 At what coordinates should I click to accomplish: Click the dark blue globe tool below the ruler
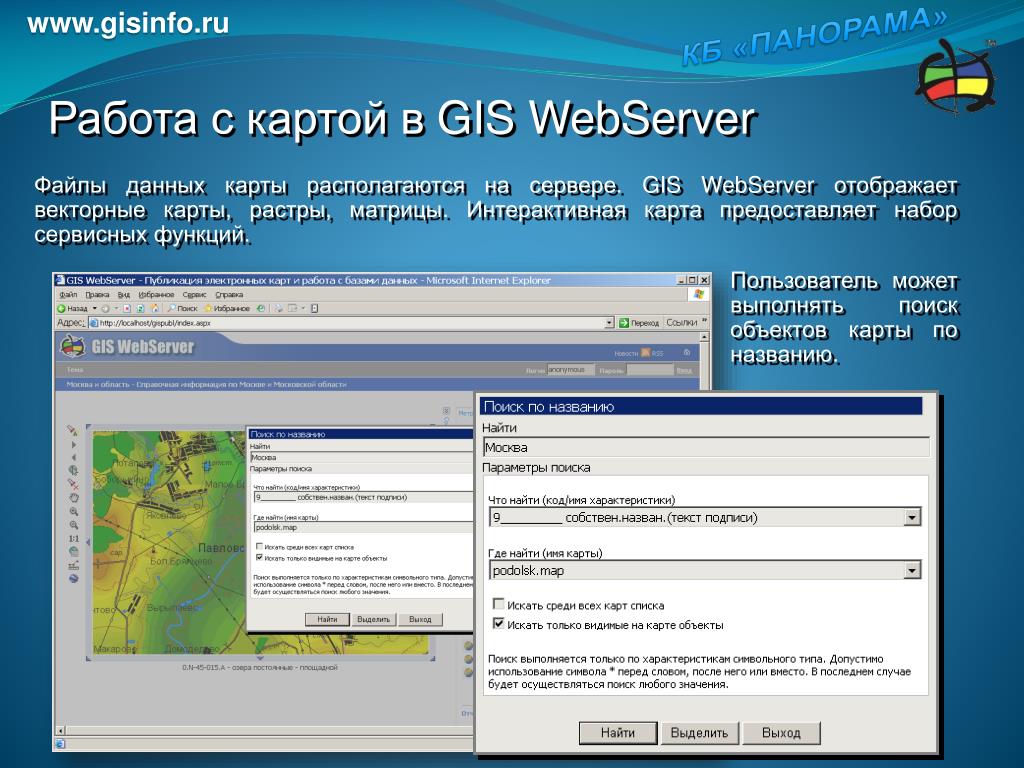tap(74, 579)
